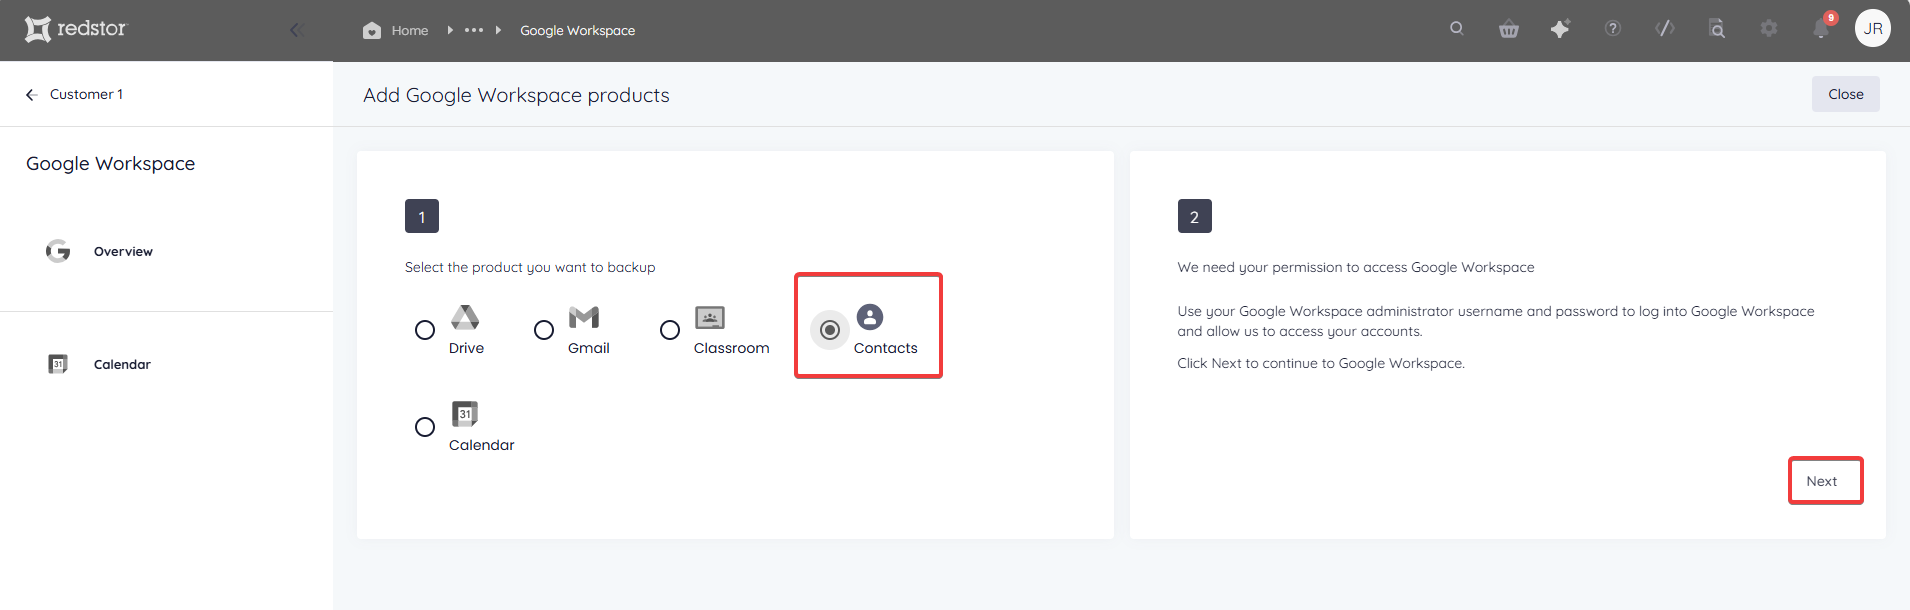Click the Add Google Workspace products heading
Screen dimensions: 1910x610
click(516, 95)
